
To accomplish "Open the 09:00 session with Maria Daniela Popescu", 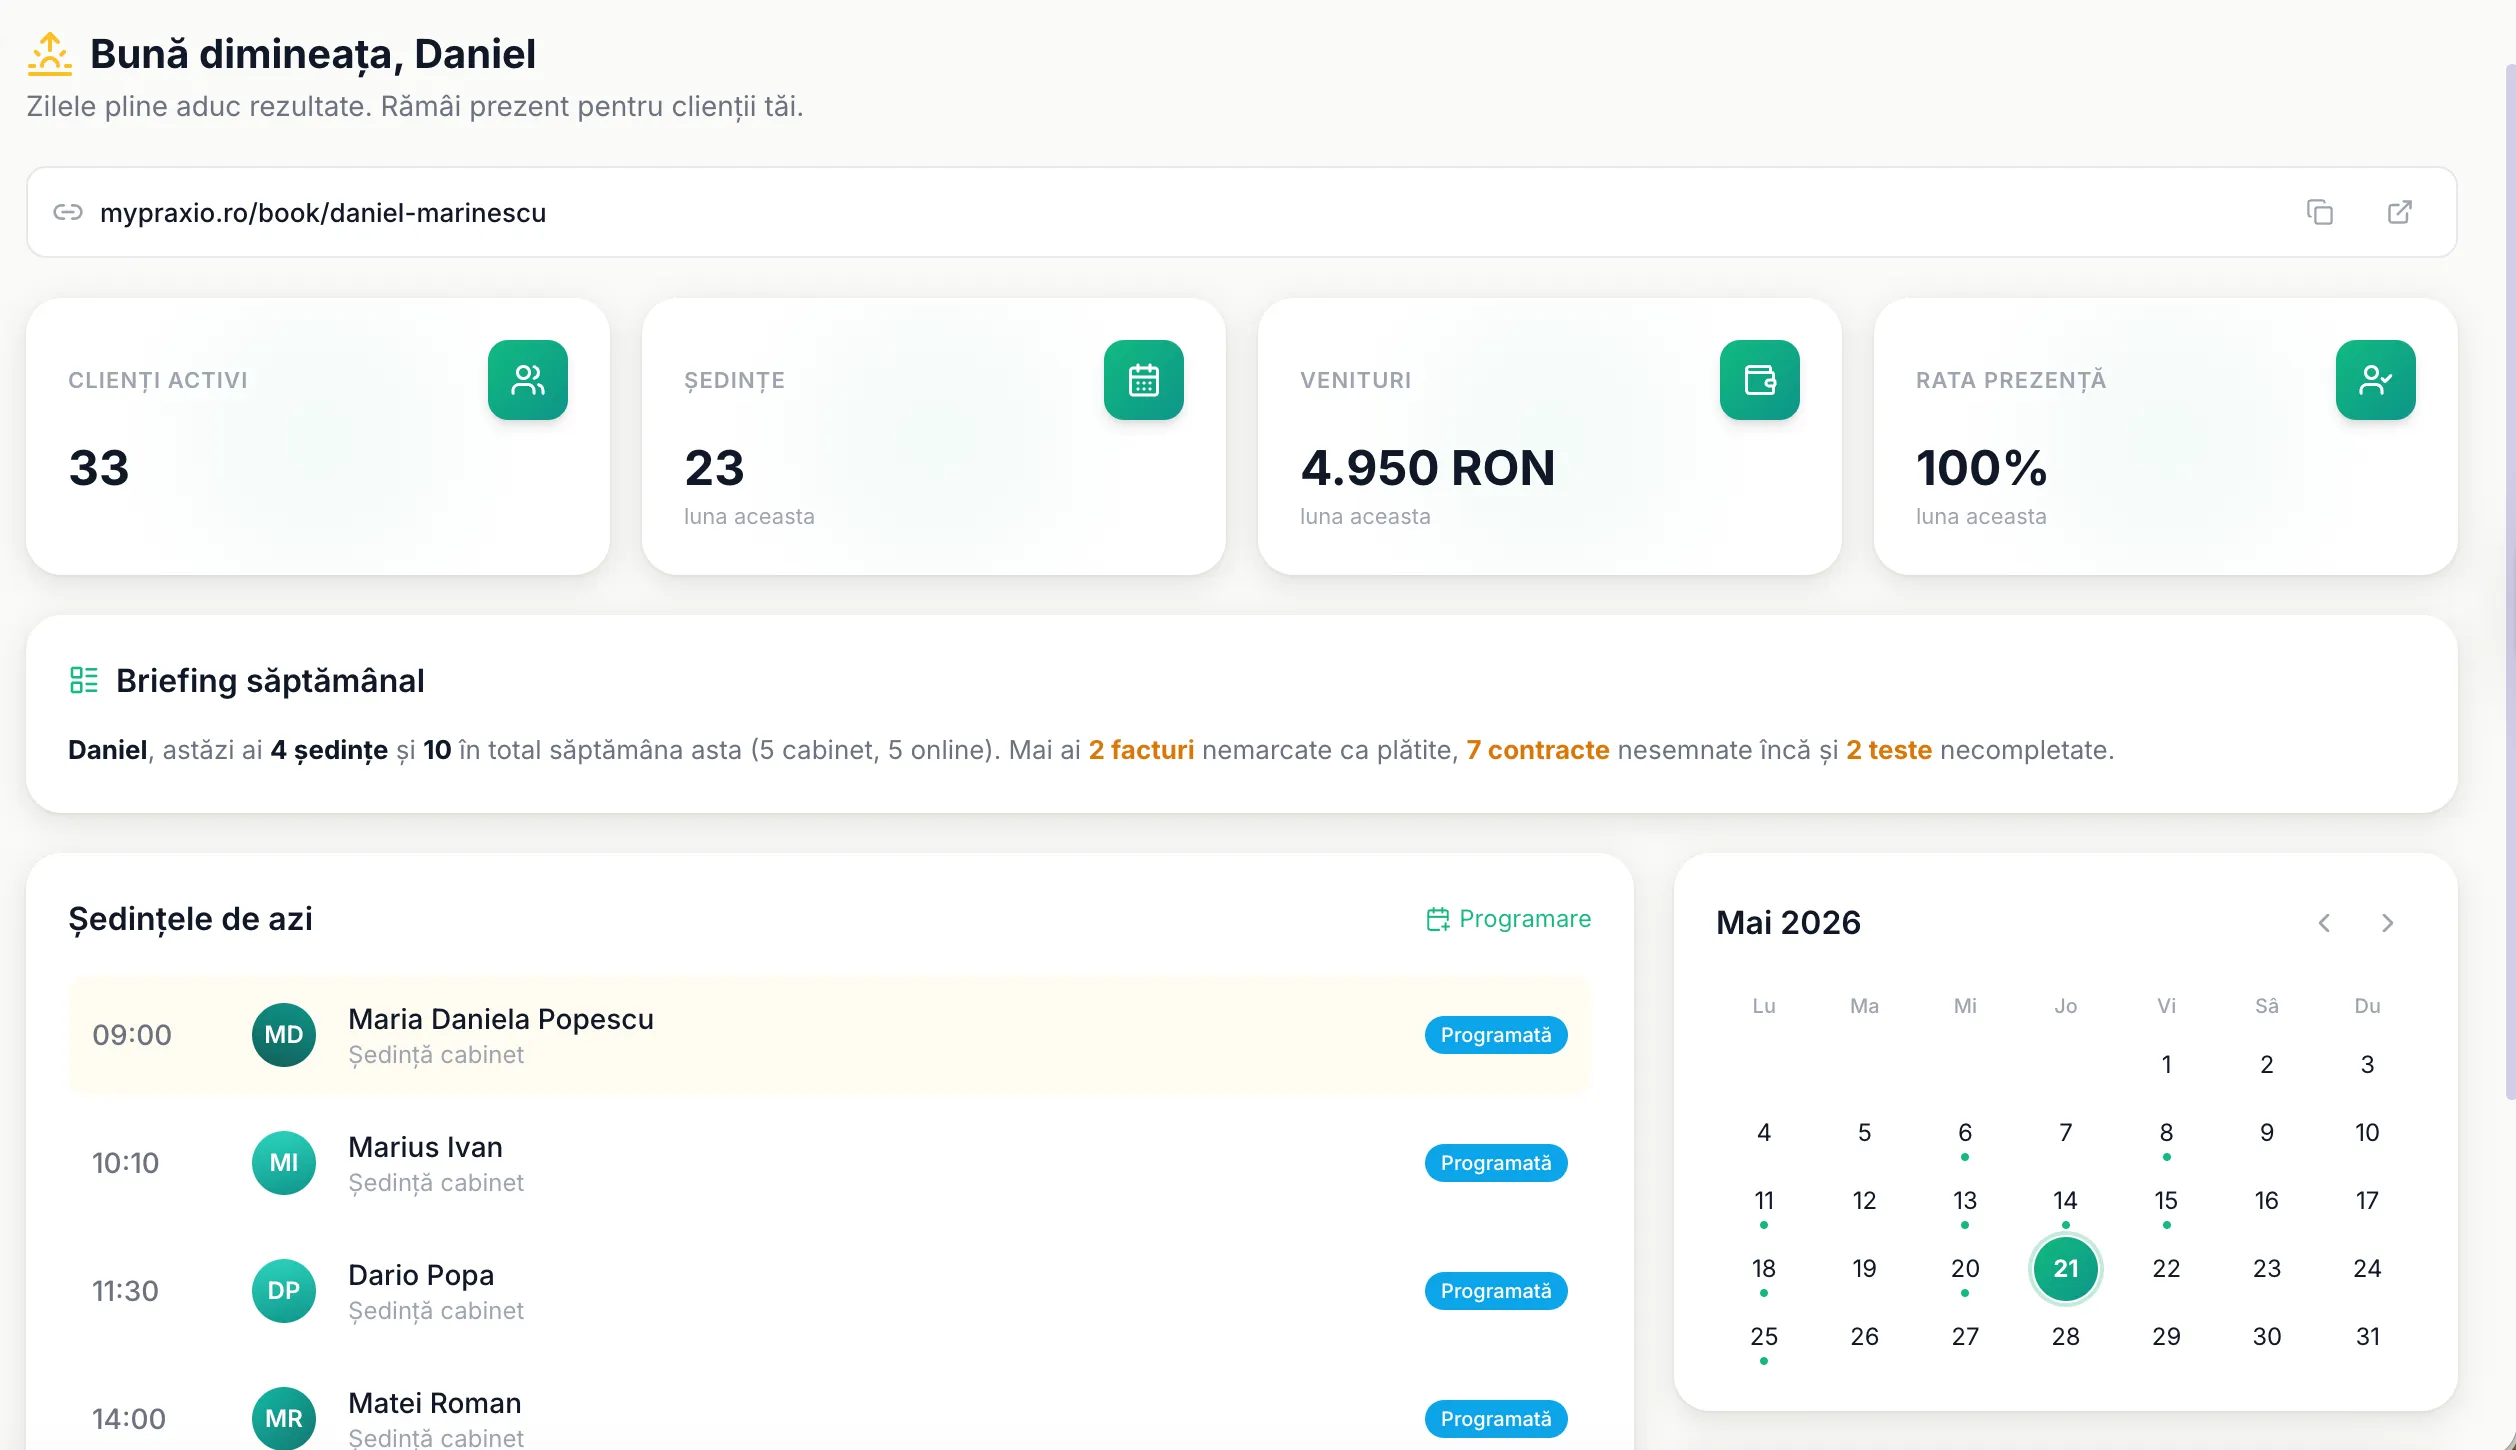I will 830,1035.
